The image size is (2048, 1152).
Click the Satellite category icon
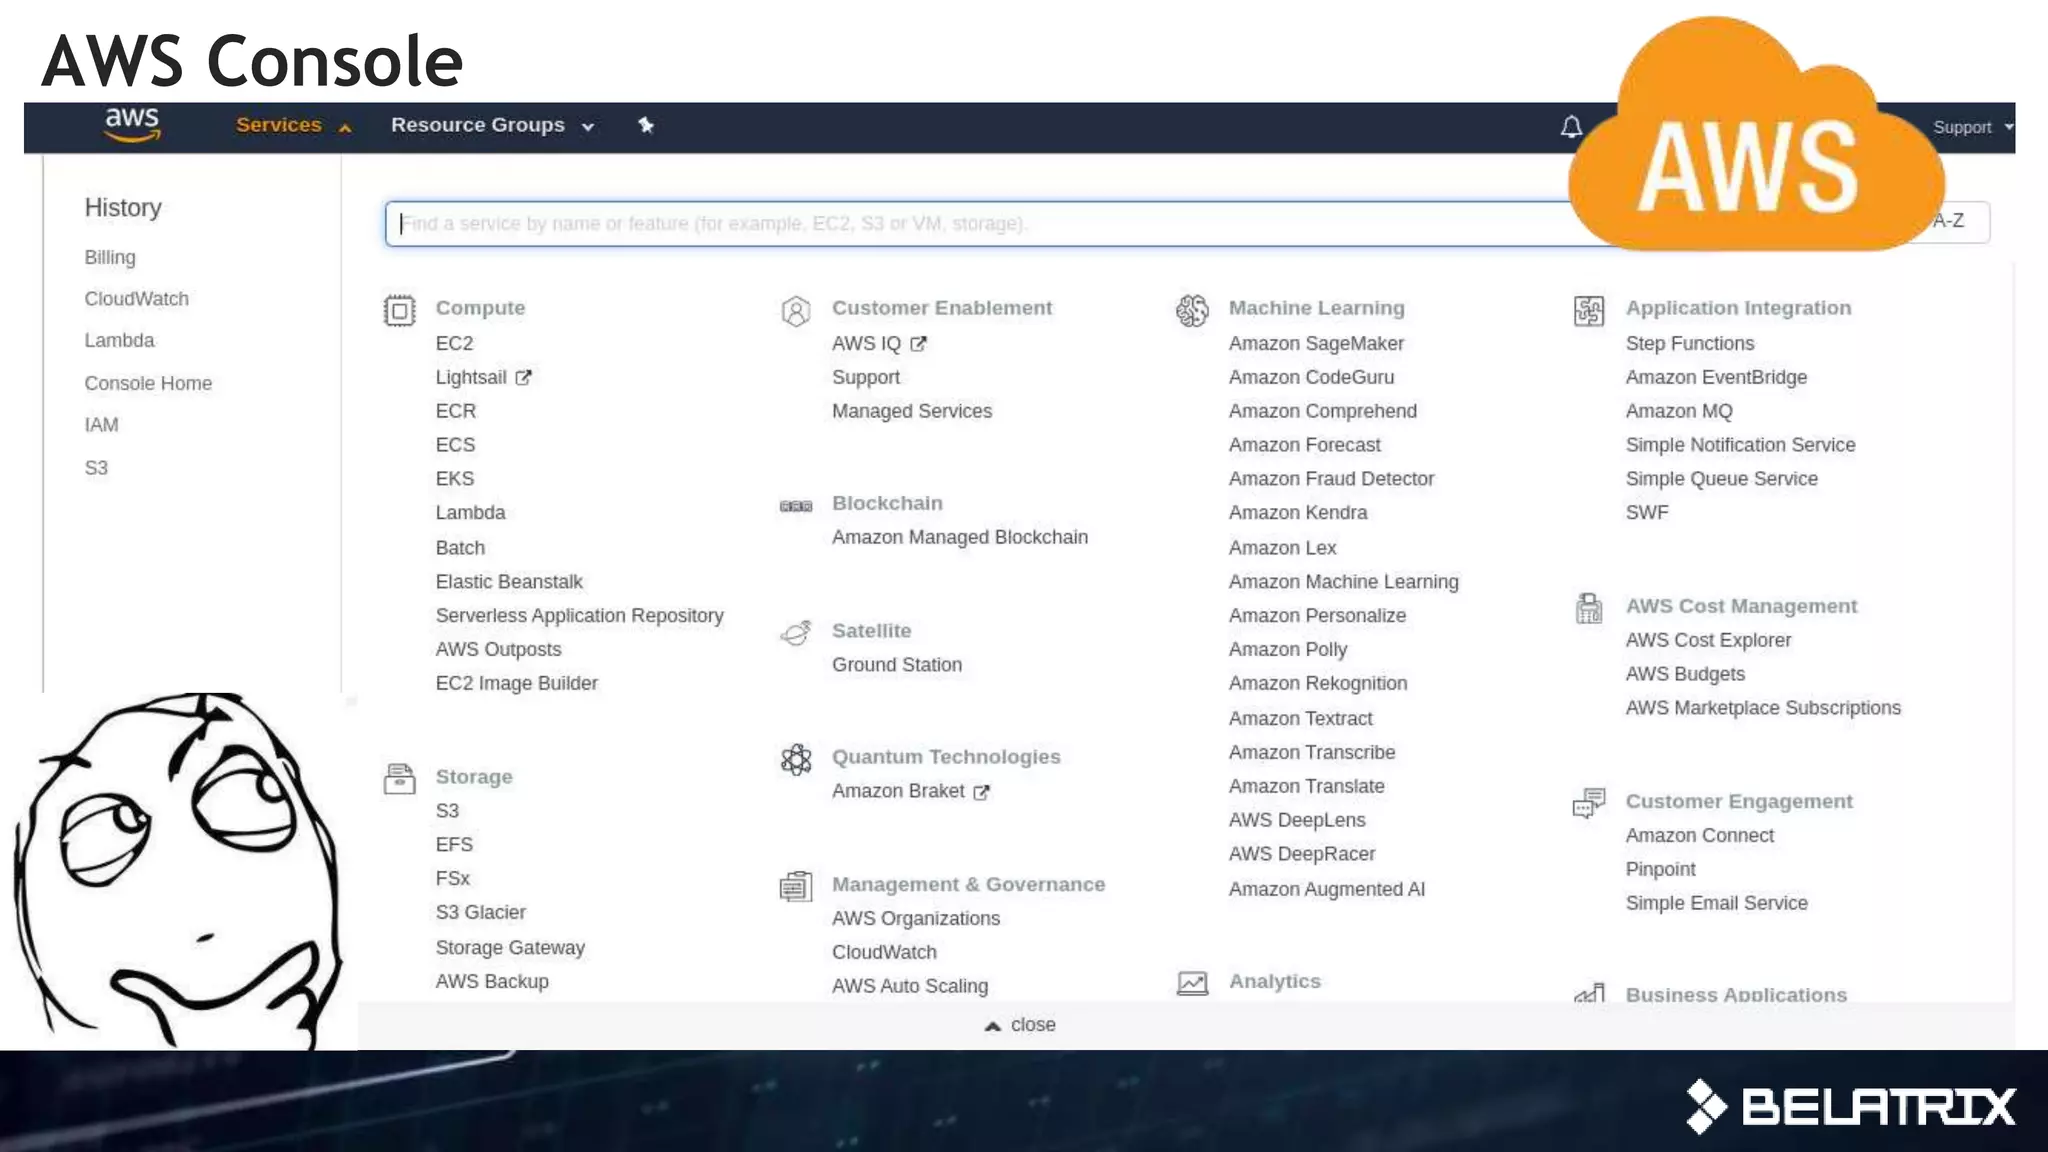click(x=796, y=633)
